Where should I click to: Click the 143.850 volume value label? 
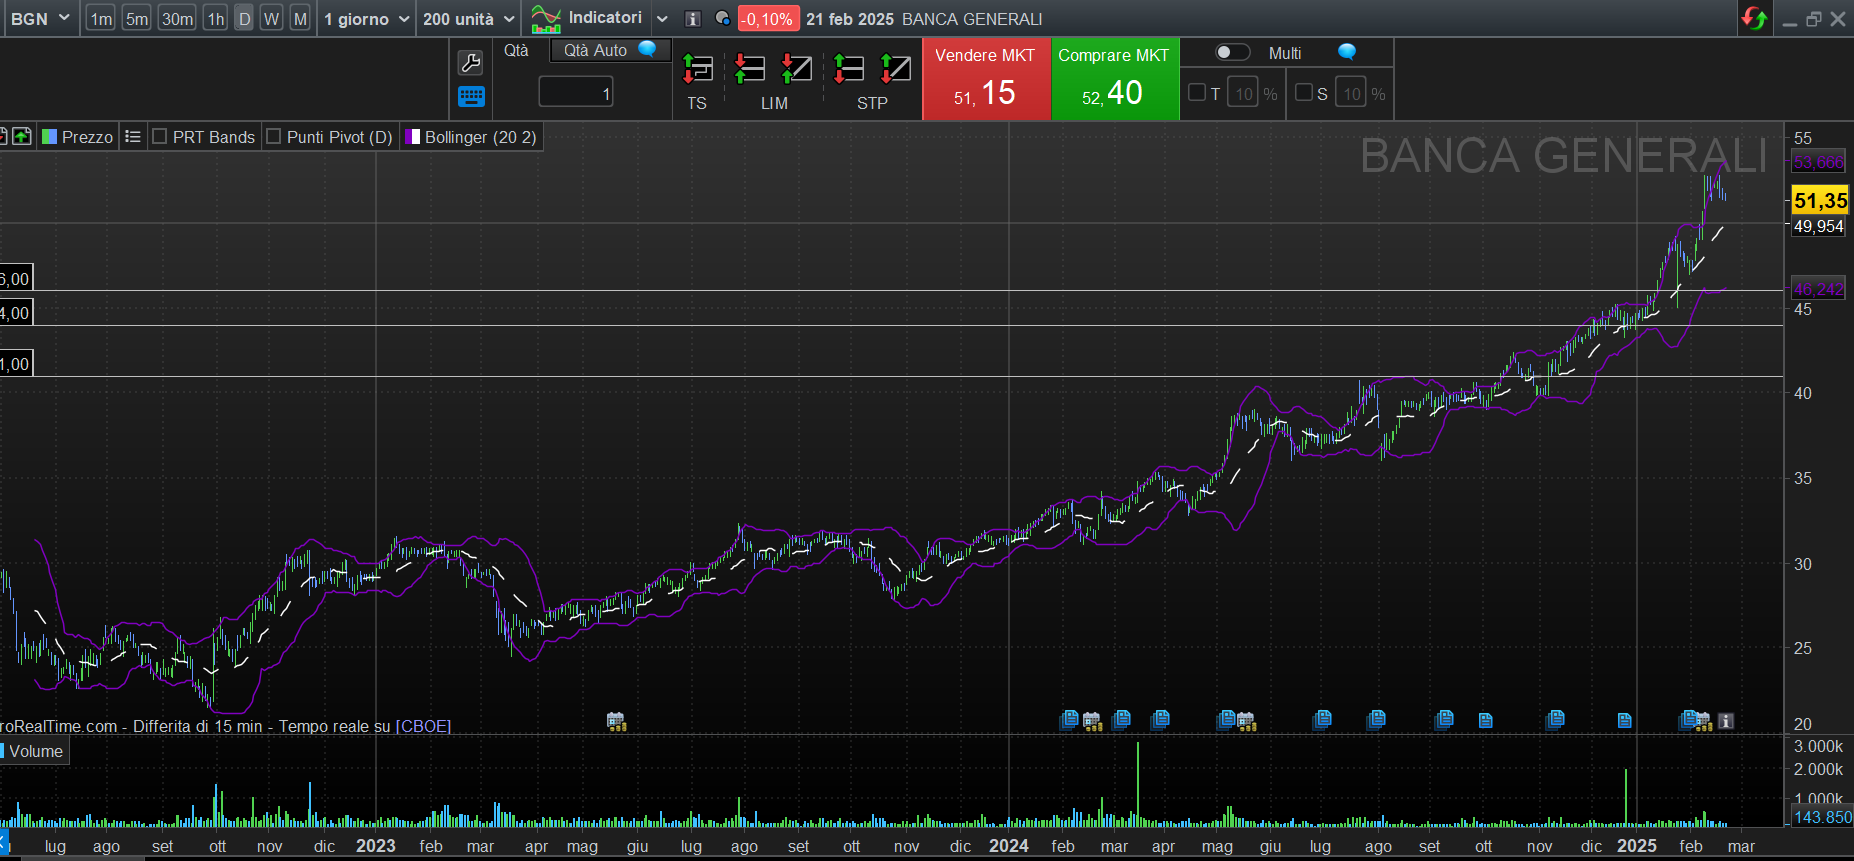tap(1822, 817)
